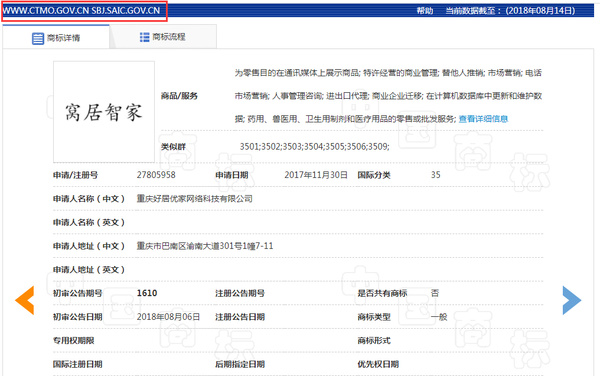Viewport: 600px width, 376px height.
Task: Click the 注册公告日期 label
Action: (x=240, y=317)
